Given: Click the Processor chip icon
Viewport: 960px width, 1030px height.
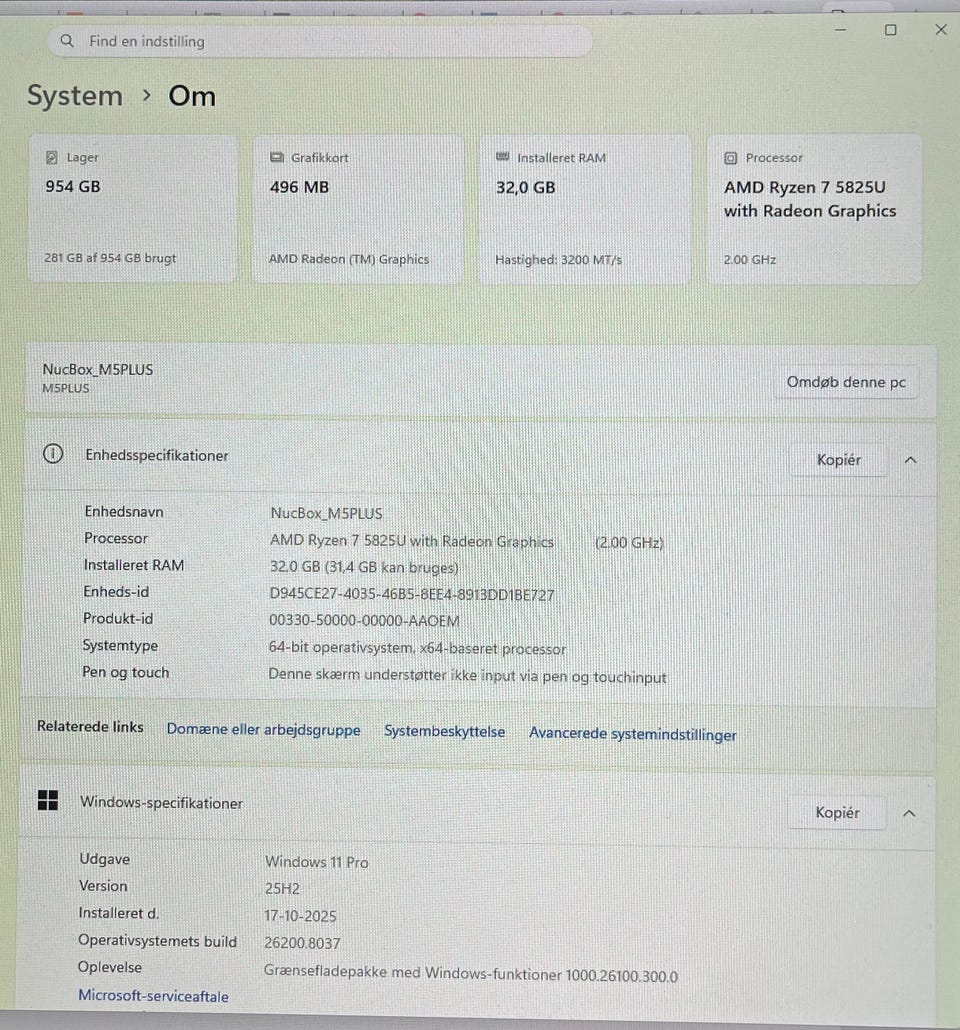Looking at the screenshot, I should pos(731,158).
